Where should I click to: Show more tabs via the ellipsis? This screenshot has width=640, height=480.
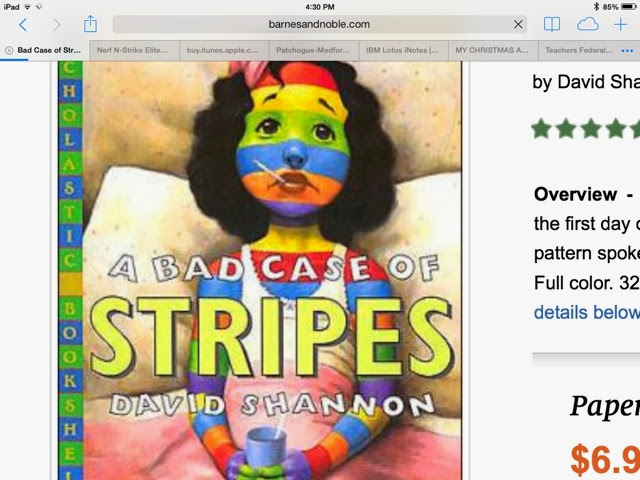(x=627, y=51)
